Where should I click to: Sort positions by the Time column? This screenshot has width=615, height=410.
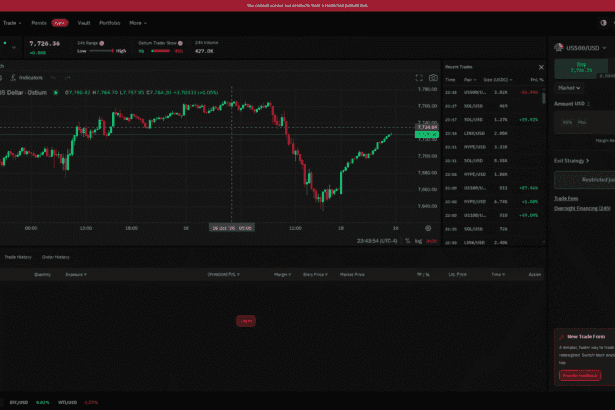pyautogui.click(x=498, y=275)
